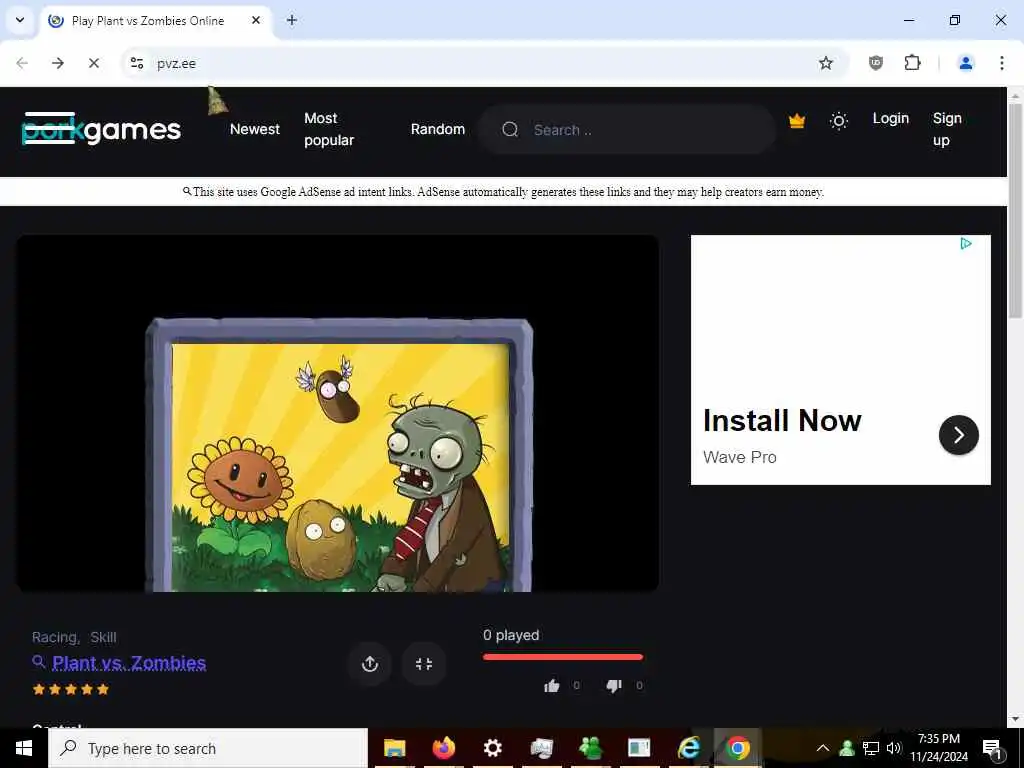The width and height of the screenshot is (1024, 768).
Task: Click the pvz.ee address bar URL
Action: (x=176, y=63)
